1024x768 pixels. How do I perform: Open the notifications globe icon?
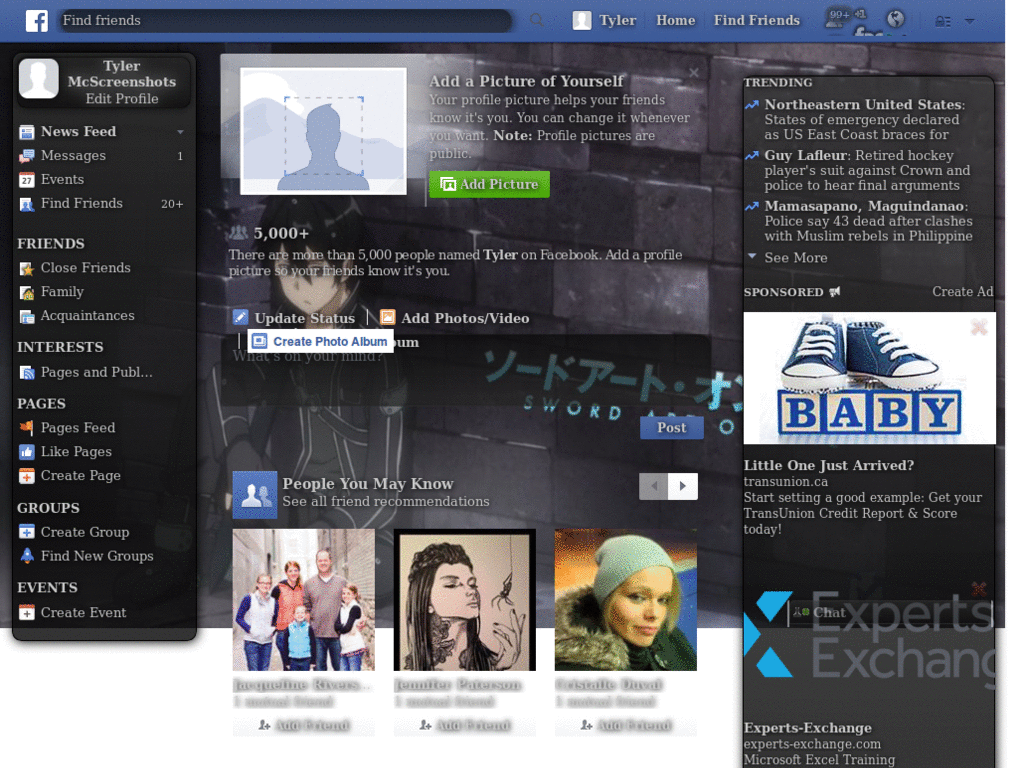pyautogui.click(x=896, y=19)
